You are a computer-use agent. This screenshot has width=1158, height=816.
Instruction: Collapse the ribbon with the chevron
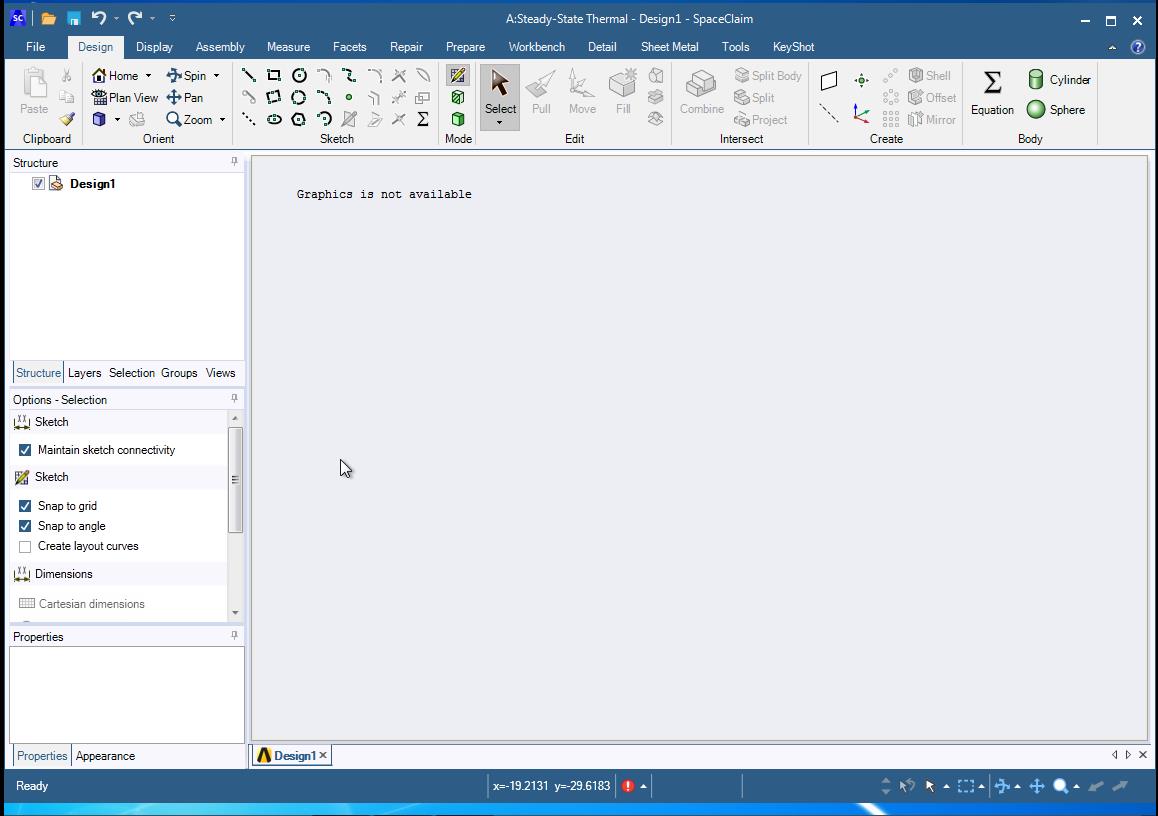1112,47
